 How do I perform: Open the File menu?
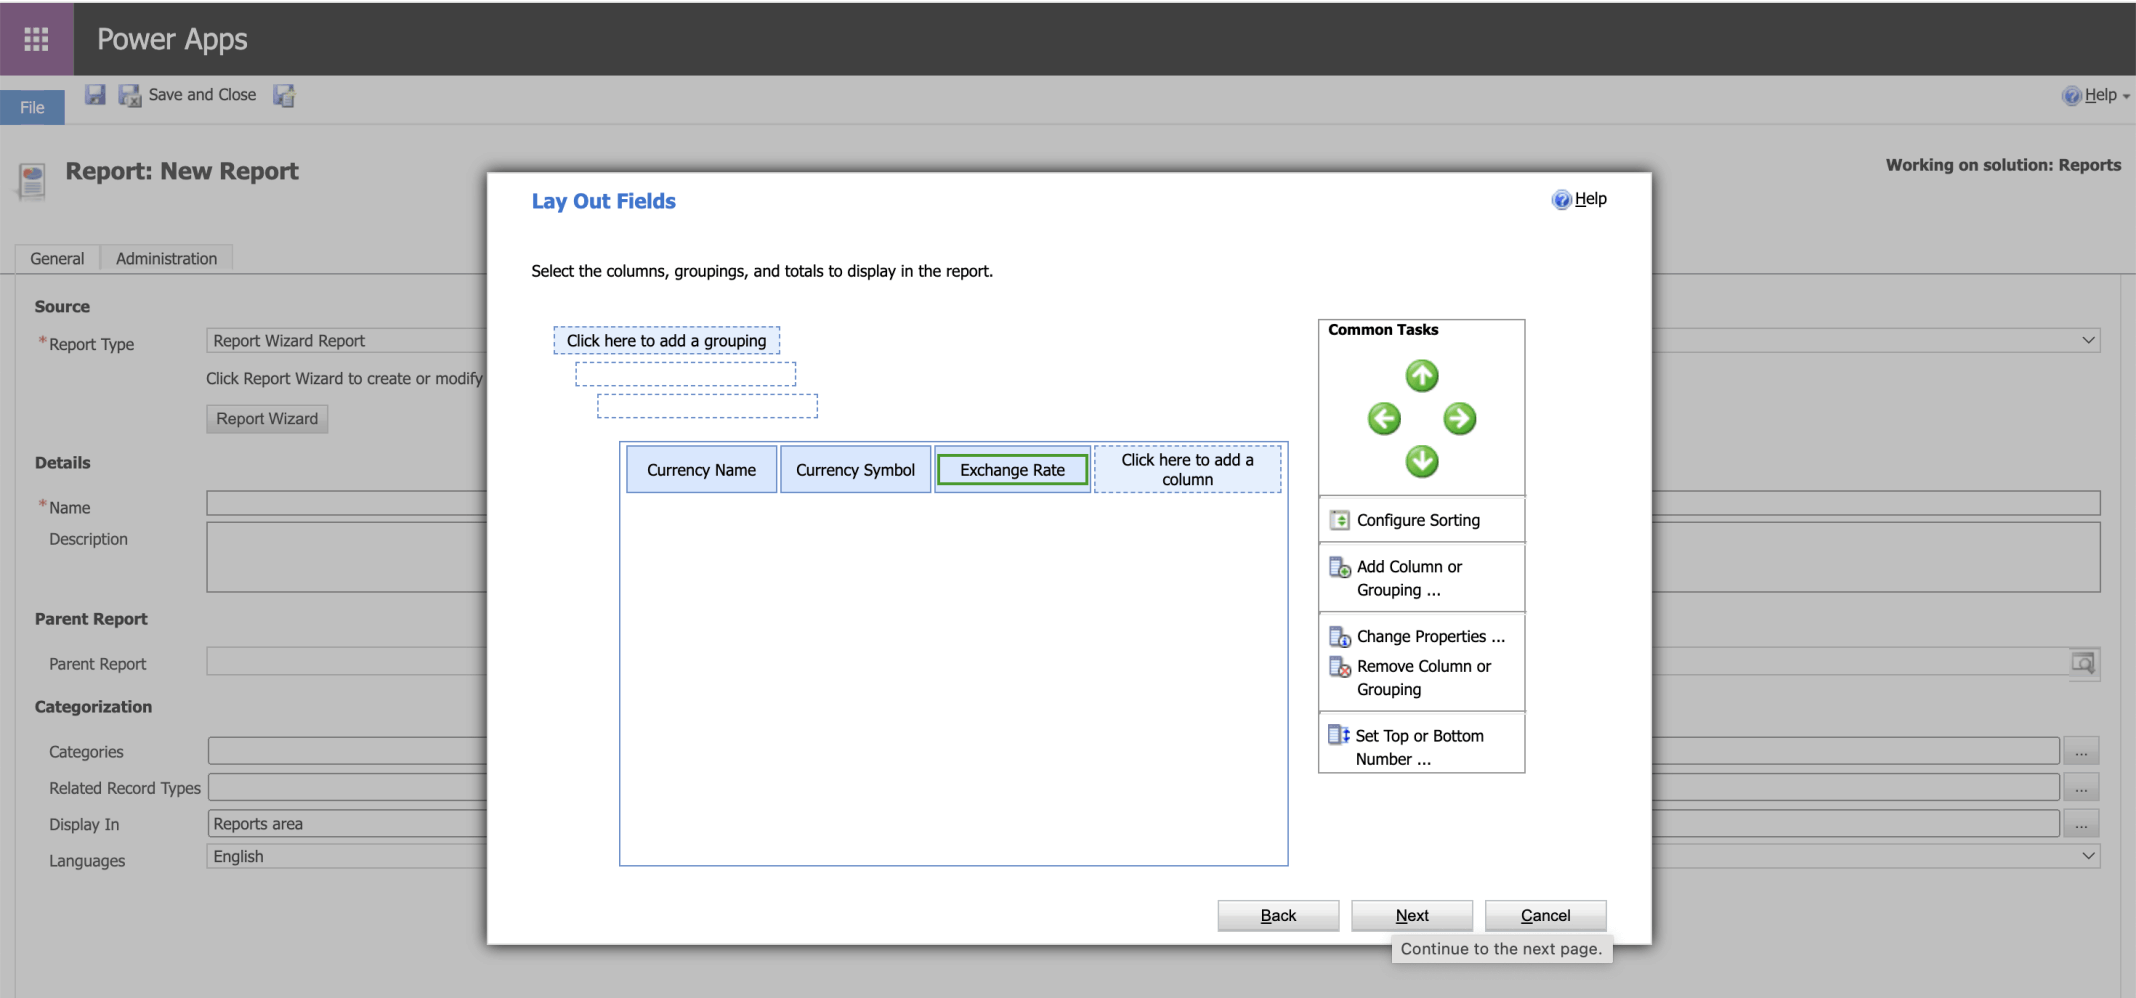point(32,107)
